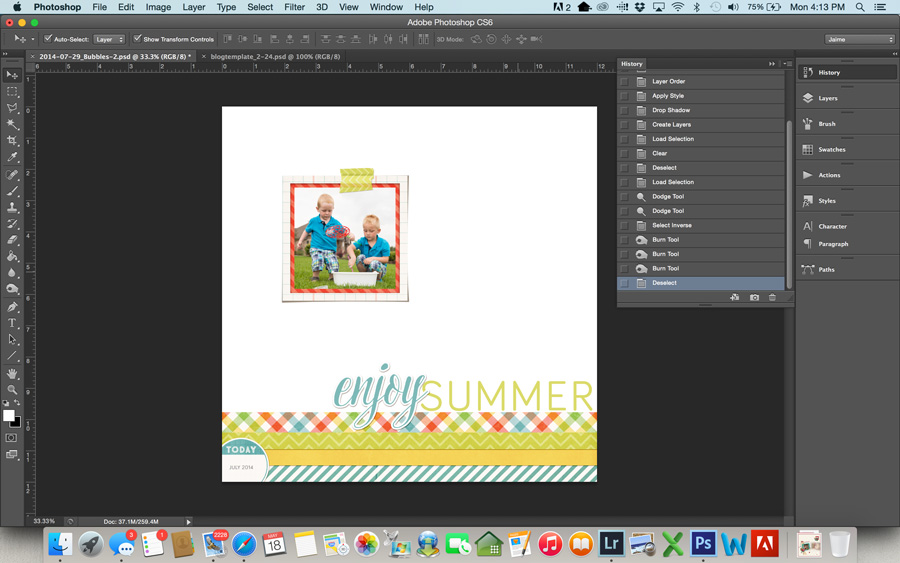Open the Jaime workspace dropdown
This screenshot has width=900, height=563.
(859, 39)
